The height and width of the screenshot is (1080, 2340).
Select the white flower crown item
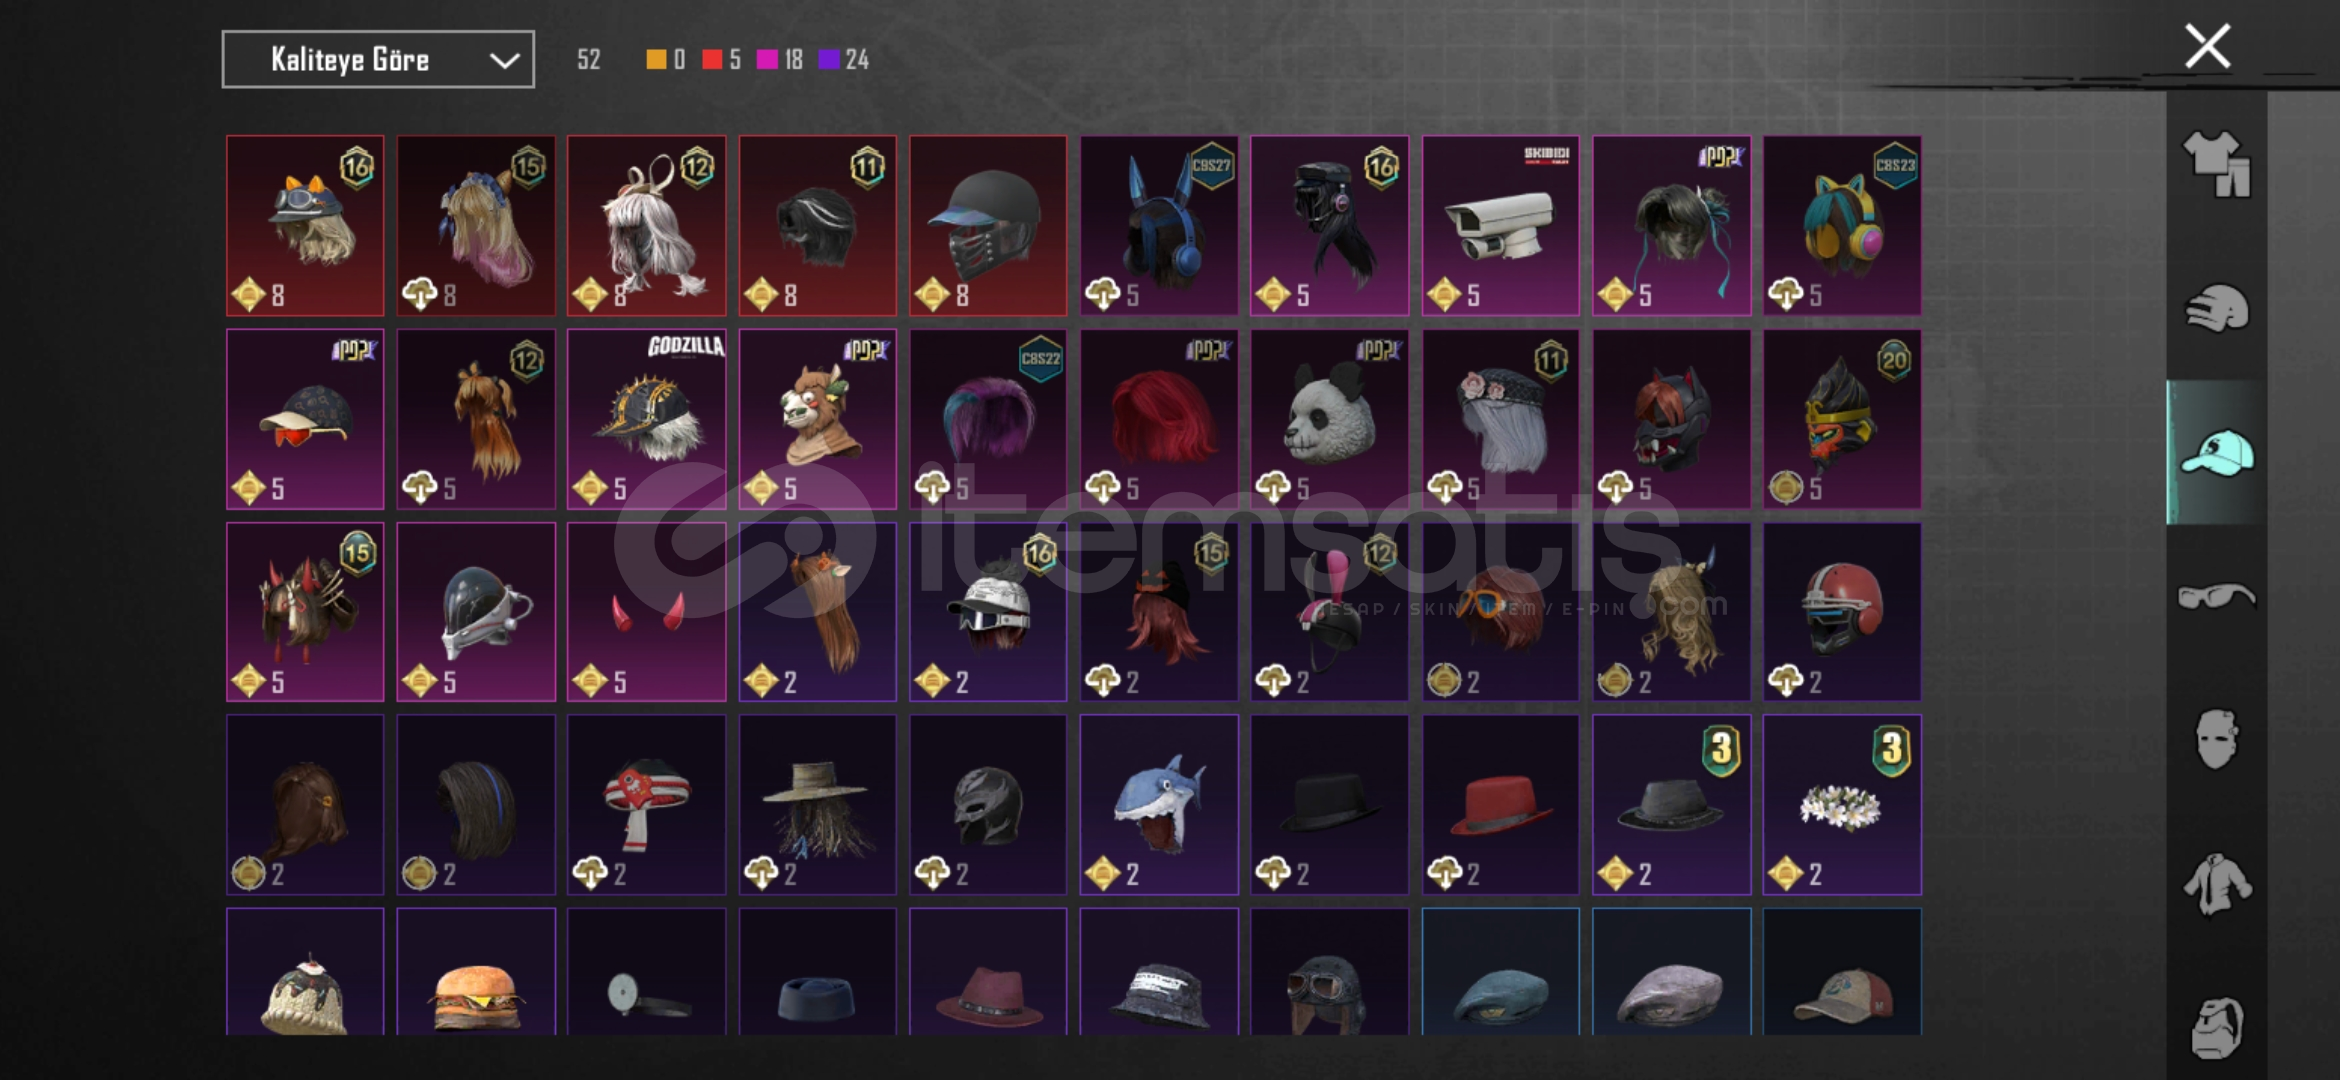coord(1842,804)
